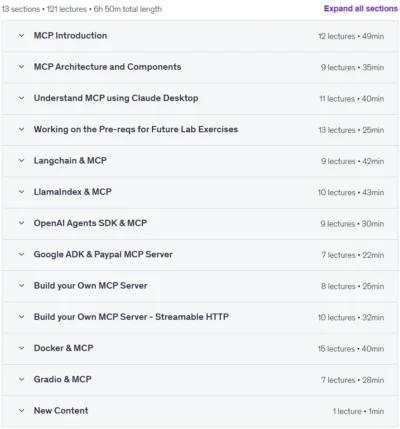This screenshot has width=400, height=429.
Task: Open Build your Own MCP Server - Streamable HTTP
Action: pyautogui.click(x=131, y=317)
